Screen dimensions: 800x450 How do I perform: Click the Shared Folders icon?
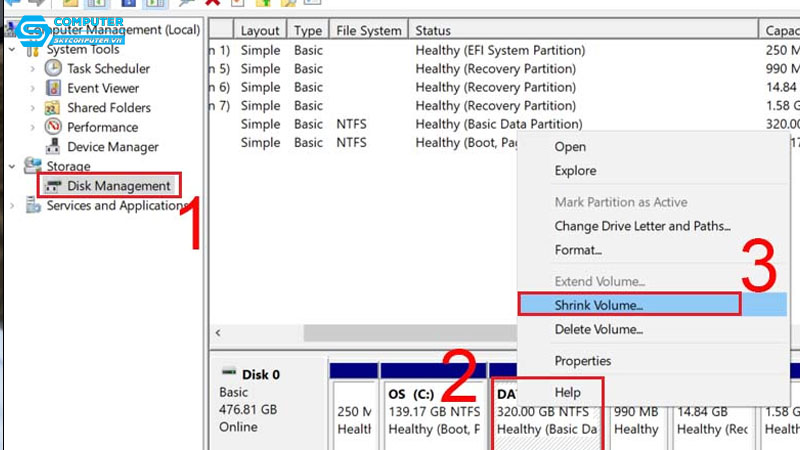(x=54, y=108)
